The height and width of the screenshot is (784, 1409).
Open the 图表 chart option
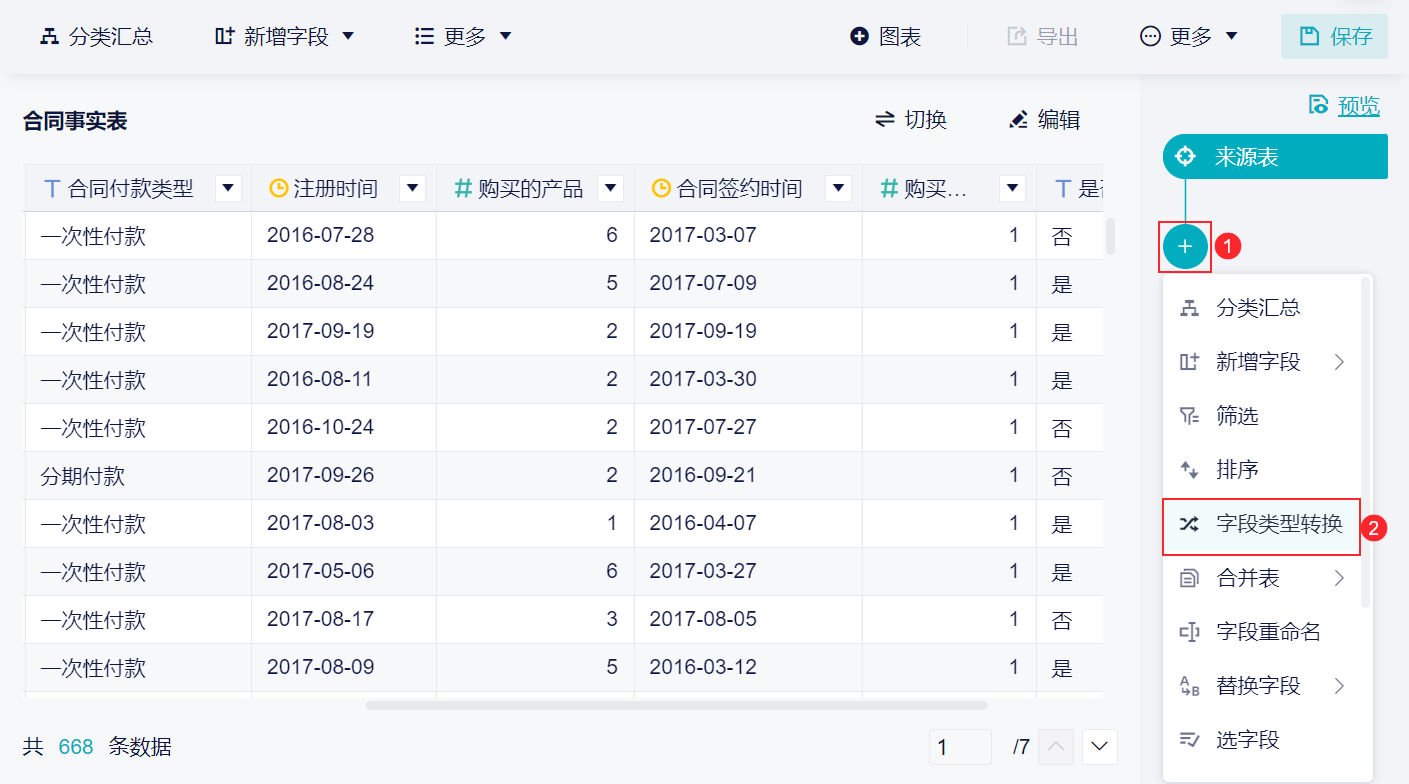pos(886,37)
